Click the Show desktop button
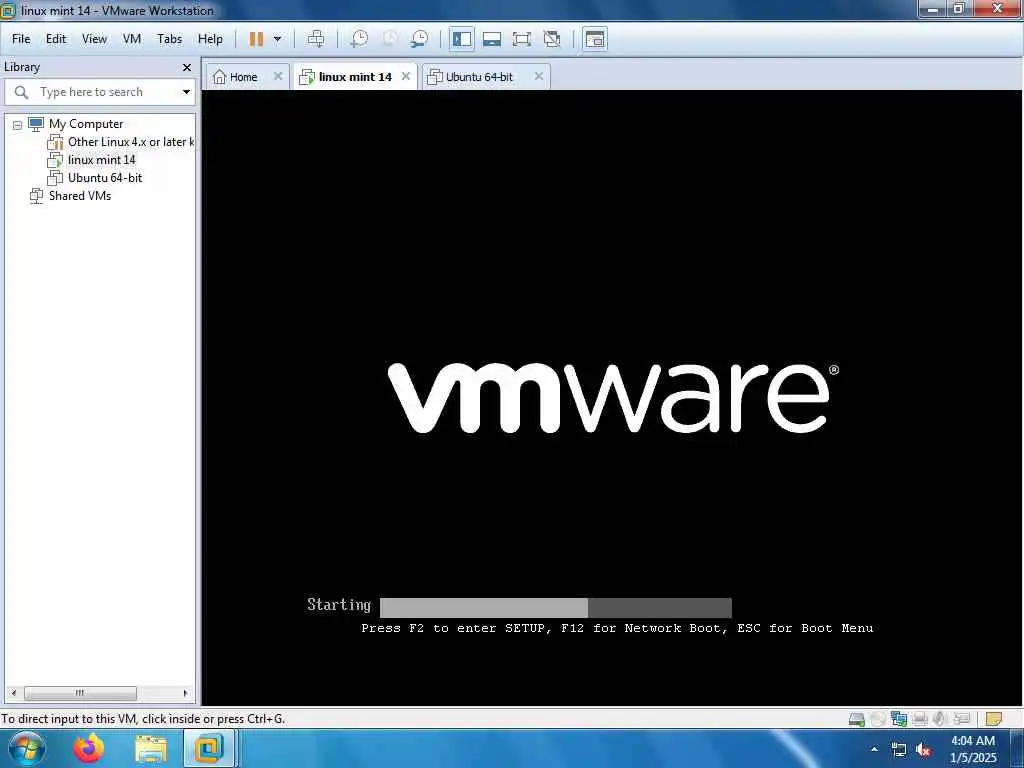 coord(1017,749)
